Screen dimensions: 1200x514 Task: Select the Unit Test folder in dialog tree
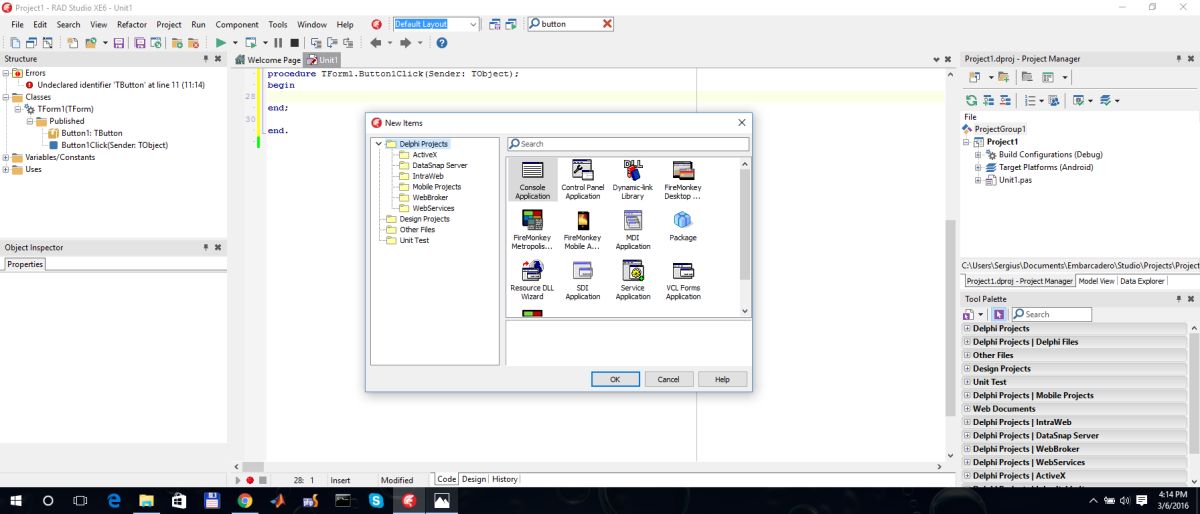click(x=414, y=241)
